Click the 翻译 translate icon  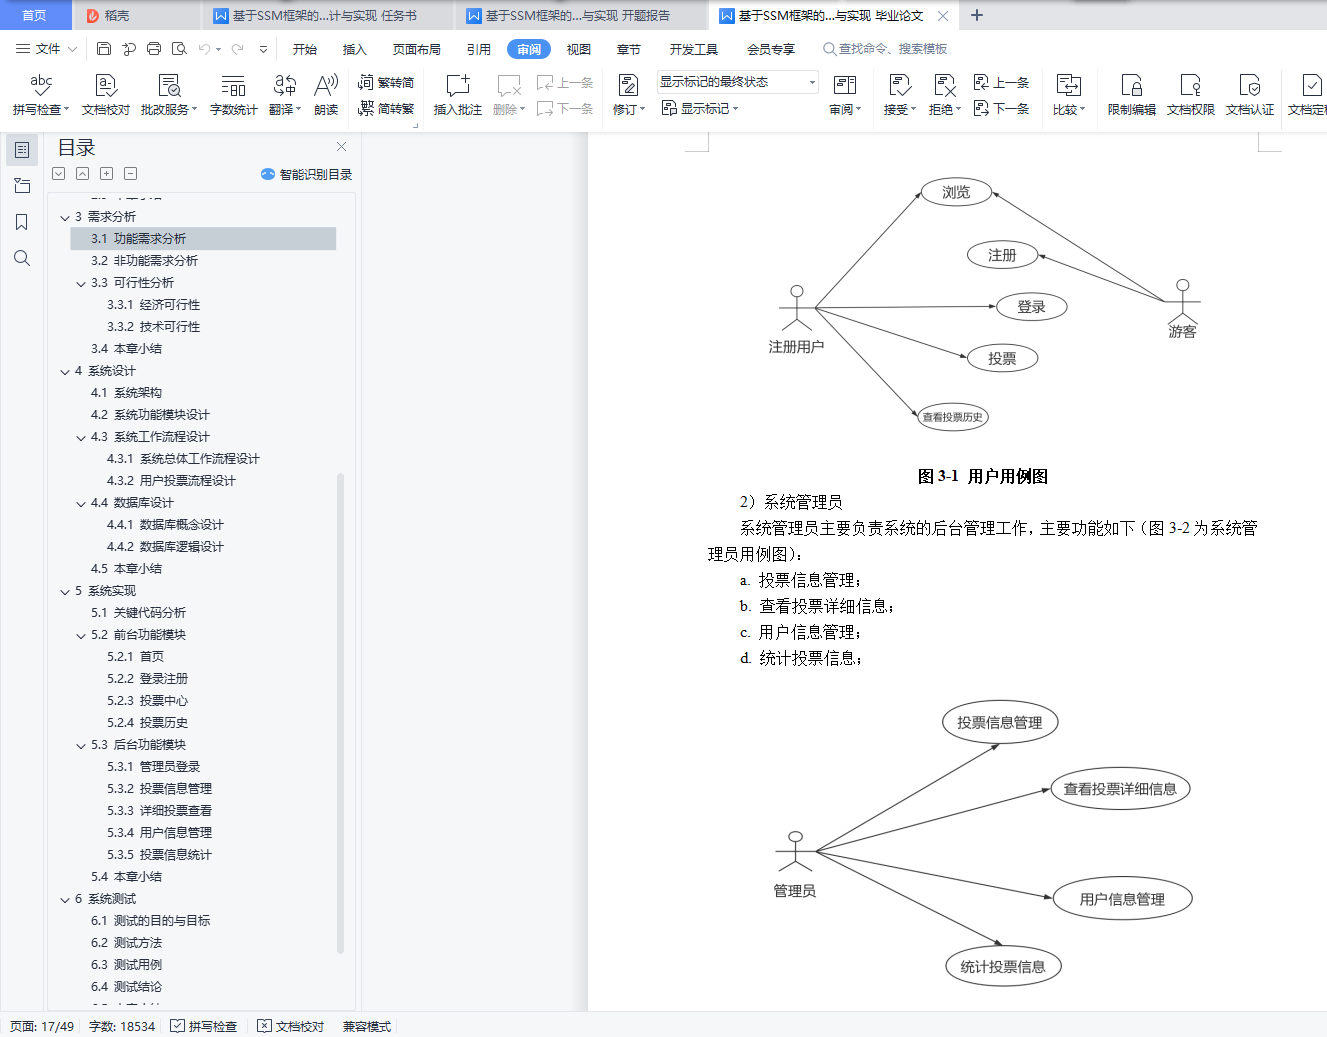click(x=285, y=95)
